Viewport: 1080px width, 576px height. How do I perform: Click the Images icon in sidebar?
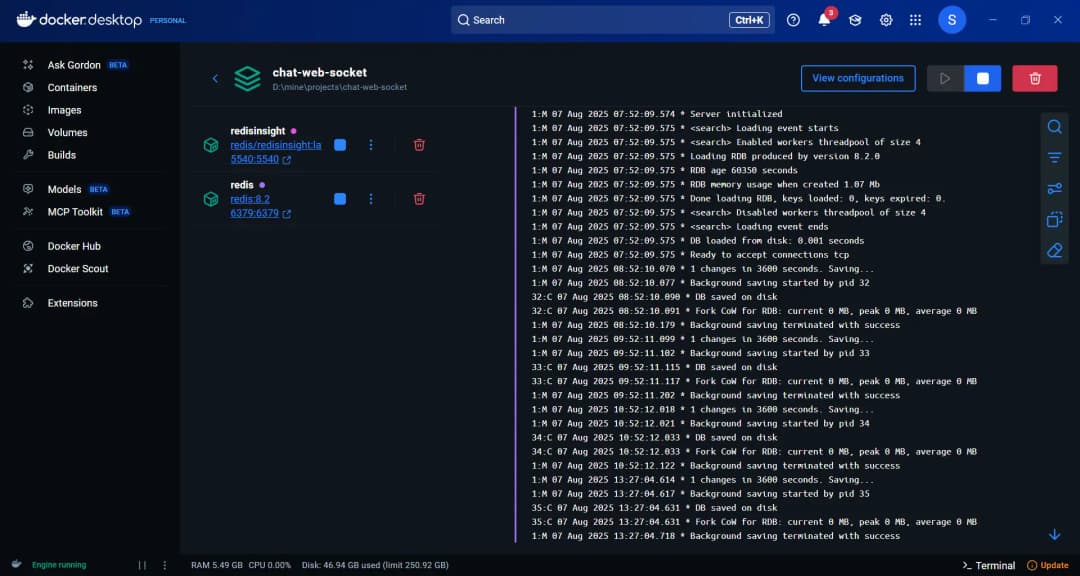coord(28,110)
